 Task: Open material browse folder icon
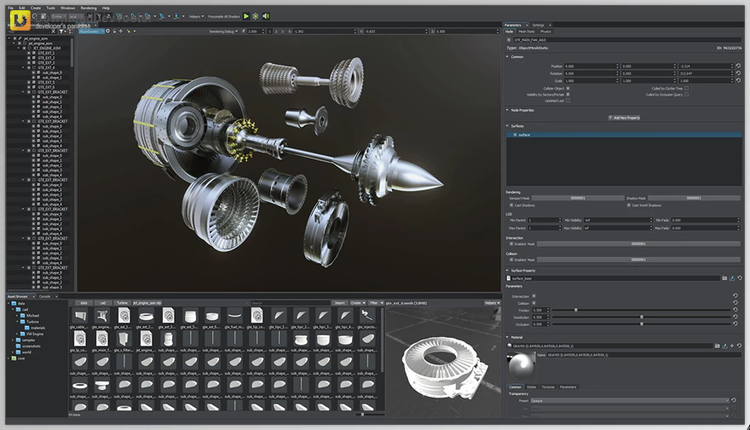(717, 345)
